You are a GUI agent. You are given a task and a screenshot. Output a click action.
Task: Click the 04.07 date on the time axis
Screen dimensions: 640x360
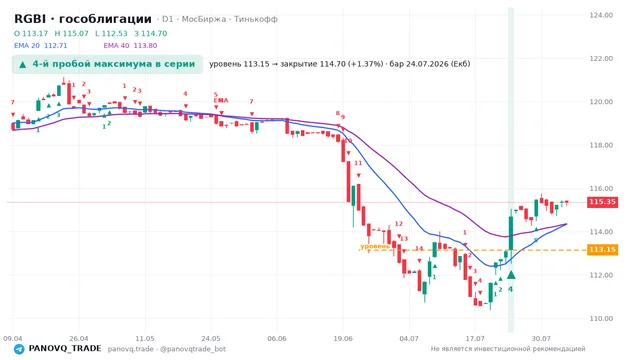pyautogui.click(x=409, y=338)
